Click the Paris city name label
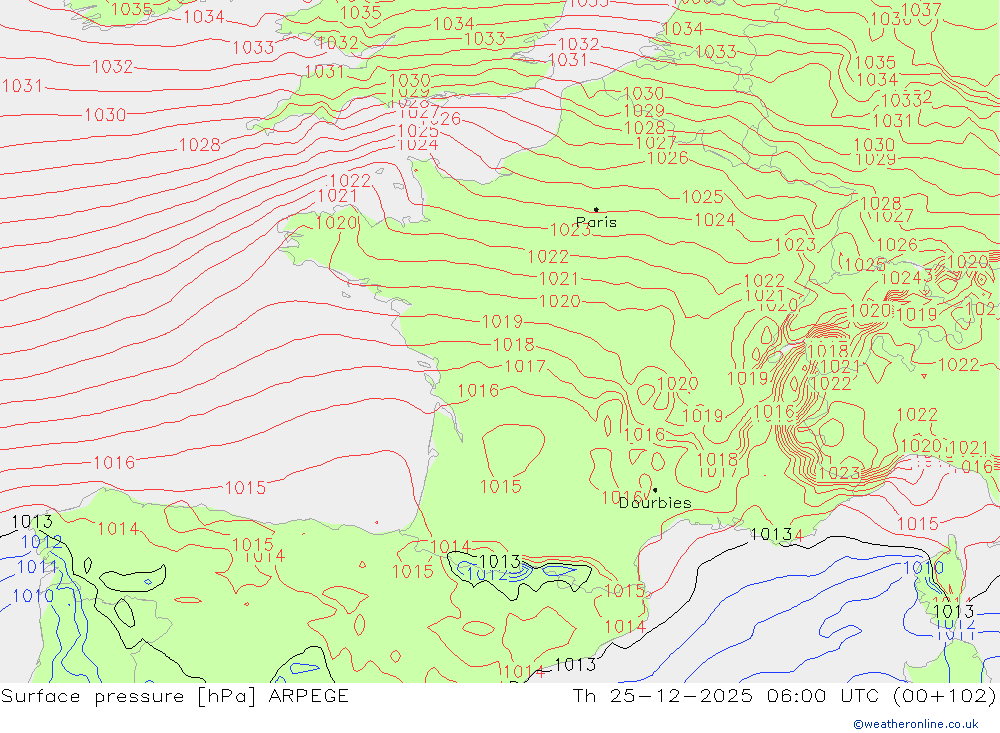This screenshot has height=733, width=1000. coord(596,222)
